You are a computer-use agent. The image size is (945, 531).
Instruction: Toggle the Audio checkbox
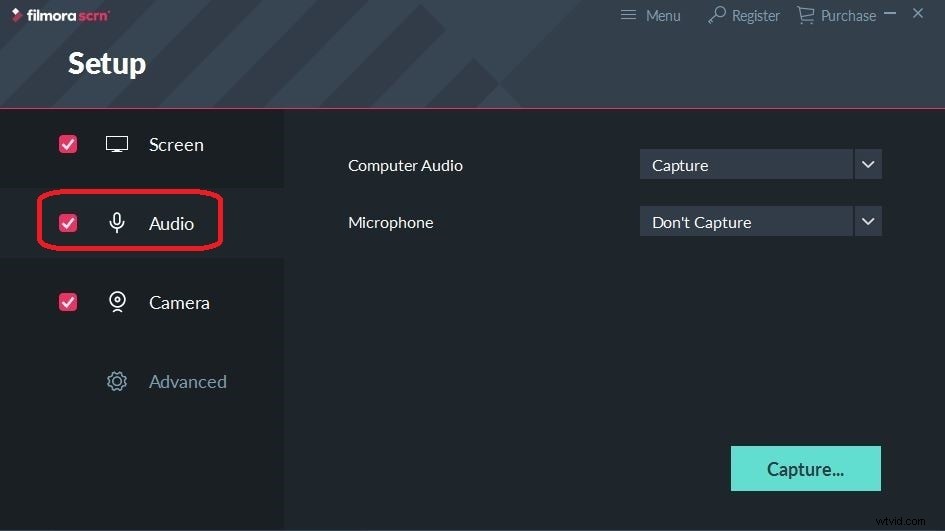[x=68, y=223]
